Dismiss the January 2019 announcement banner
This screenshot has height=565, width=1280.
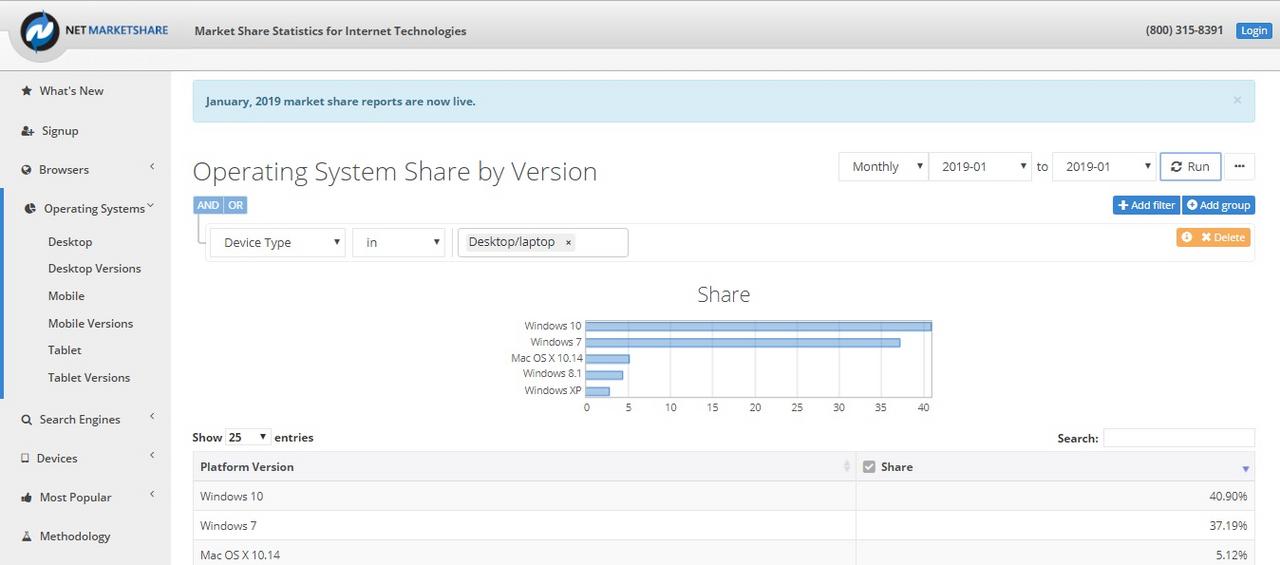pyautogui.click(x=1237, y=100)
